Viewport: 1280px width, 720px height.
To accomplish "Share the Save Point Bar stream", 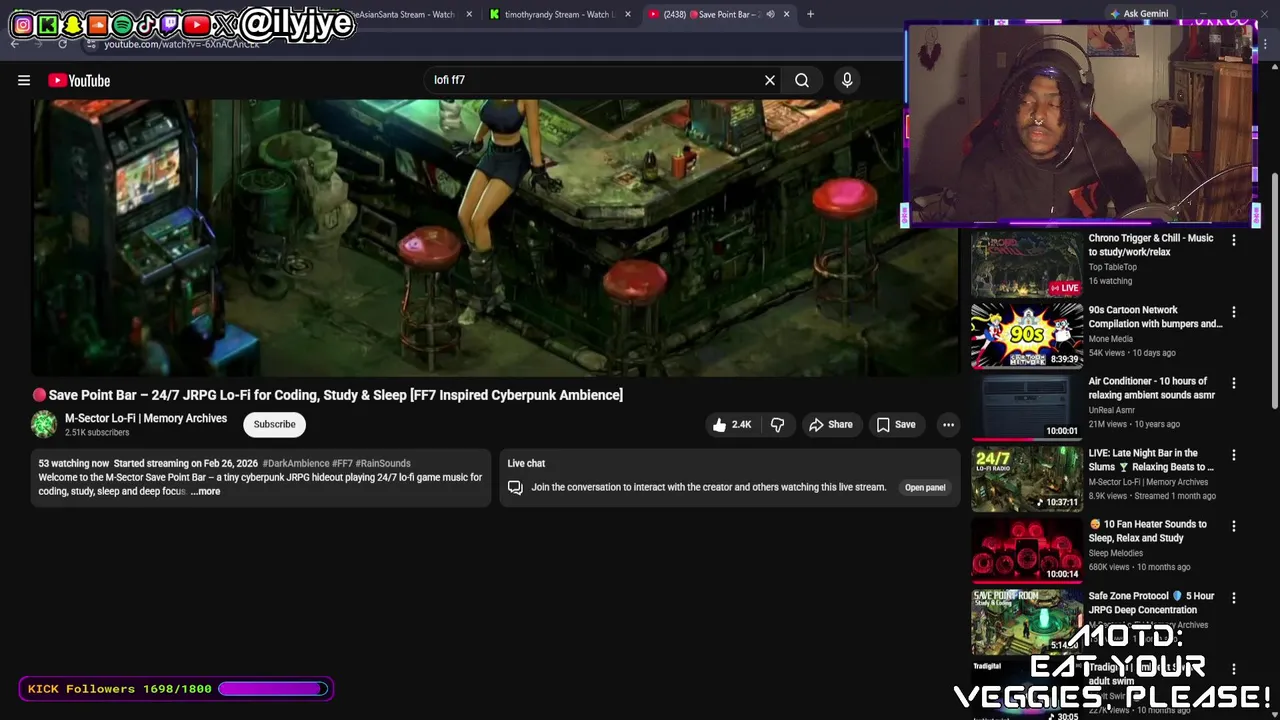I will pyautogui.click(x=830, y=425).
